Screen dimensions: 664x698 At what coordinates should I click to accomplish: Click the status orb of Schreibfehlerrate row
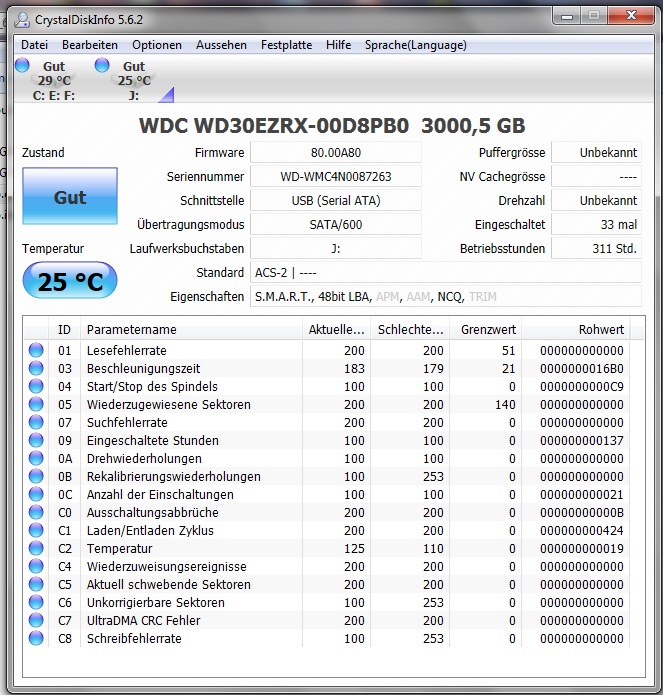click(36, 638)
